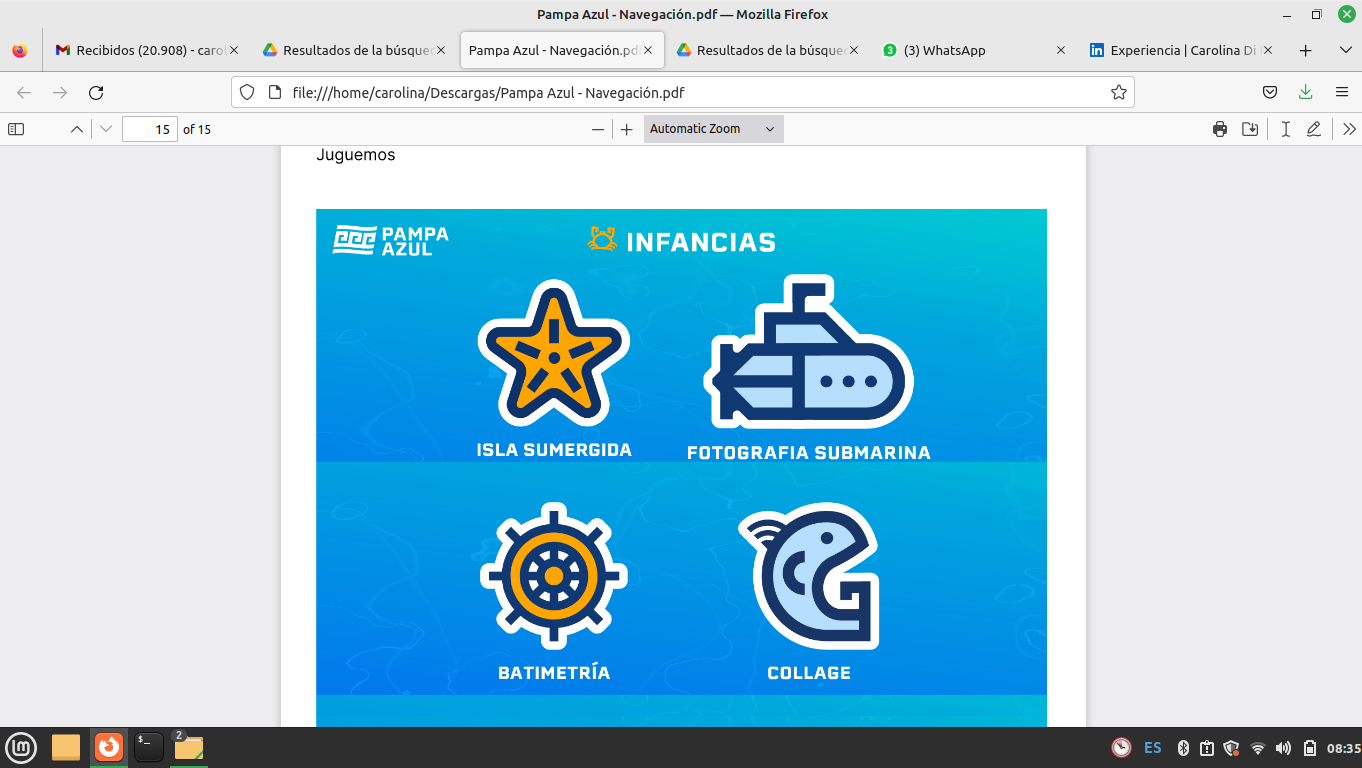The width and height of the screenshot is (1362, 768).
Task: Print the PDF document
Action: pyautogui.click(x=1220, y=129)
